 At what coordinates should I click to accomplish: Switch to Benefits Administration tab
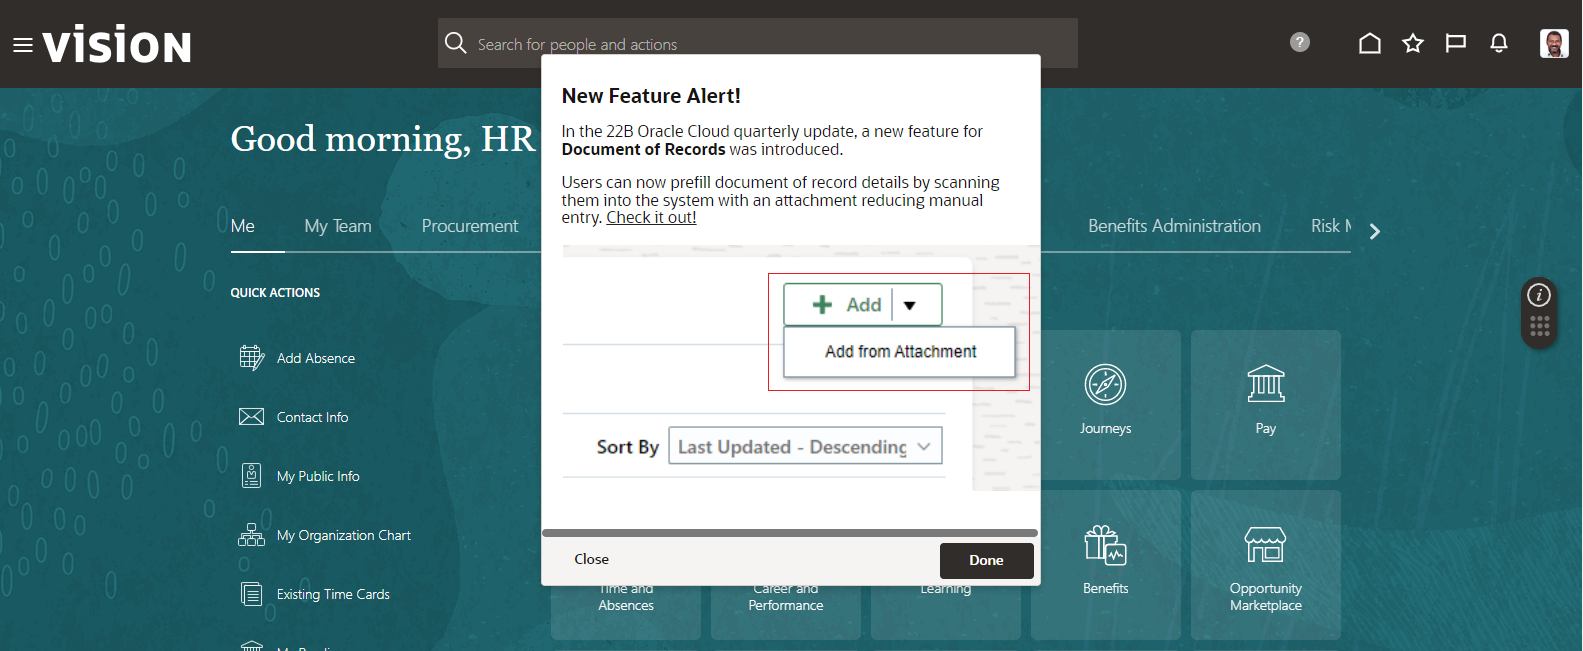[x=1175, y=226]
